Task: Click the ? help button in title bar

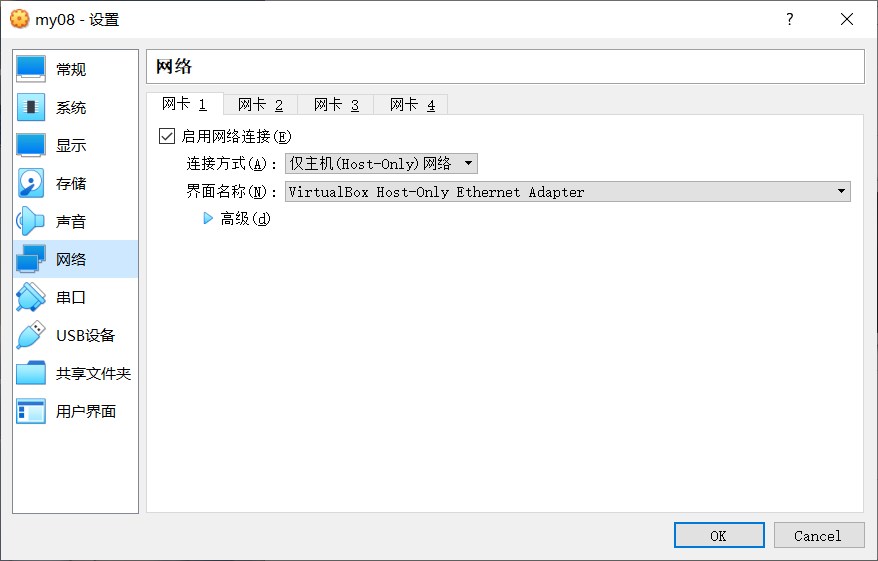Action: (x=790, y=19)
